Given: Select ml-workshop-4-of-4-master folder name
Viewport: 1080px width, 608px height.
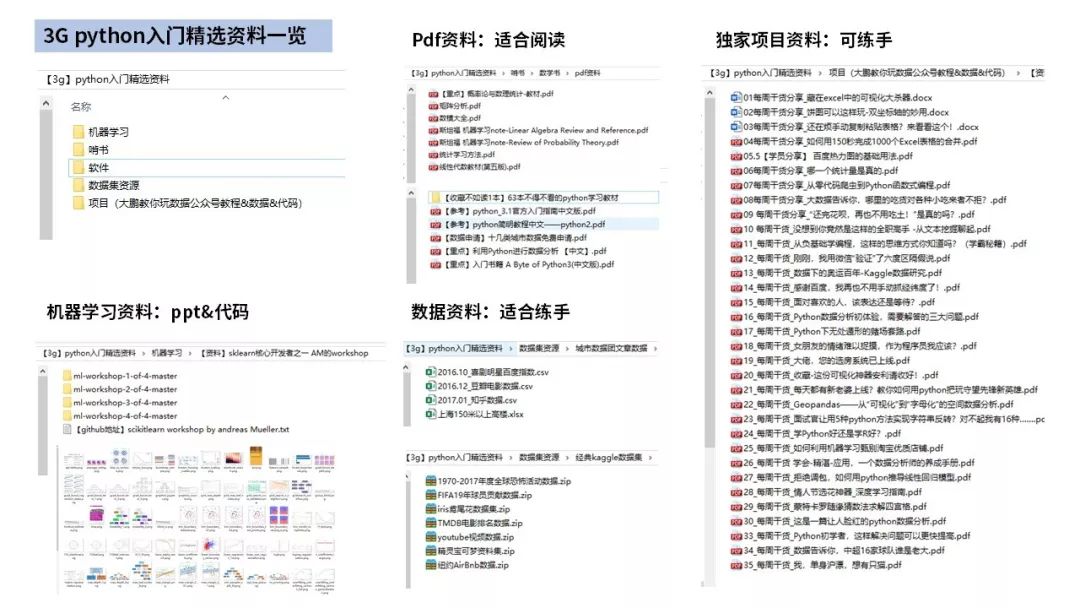Looking at the screenshot, I should (125, 417).
